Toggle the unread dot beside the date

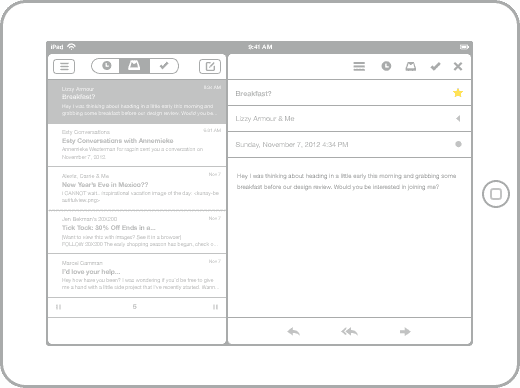pos(458,144)
